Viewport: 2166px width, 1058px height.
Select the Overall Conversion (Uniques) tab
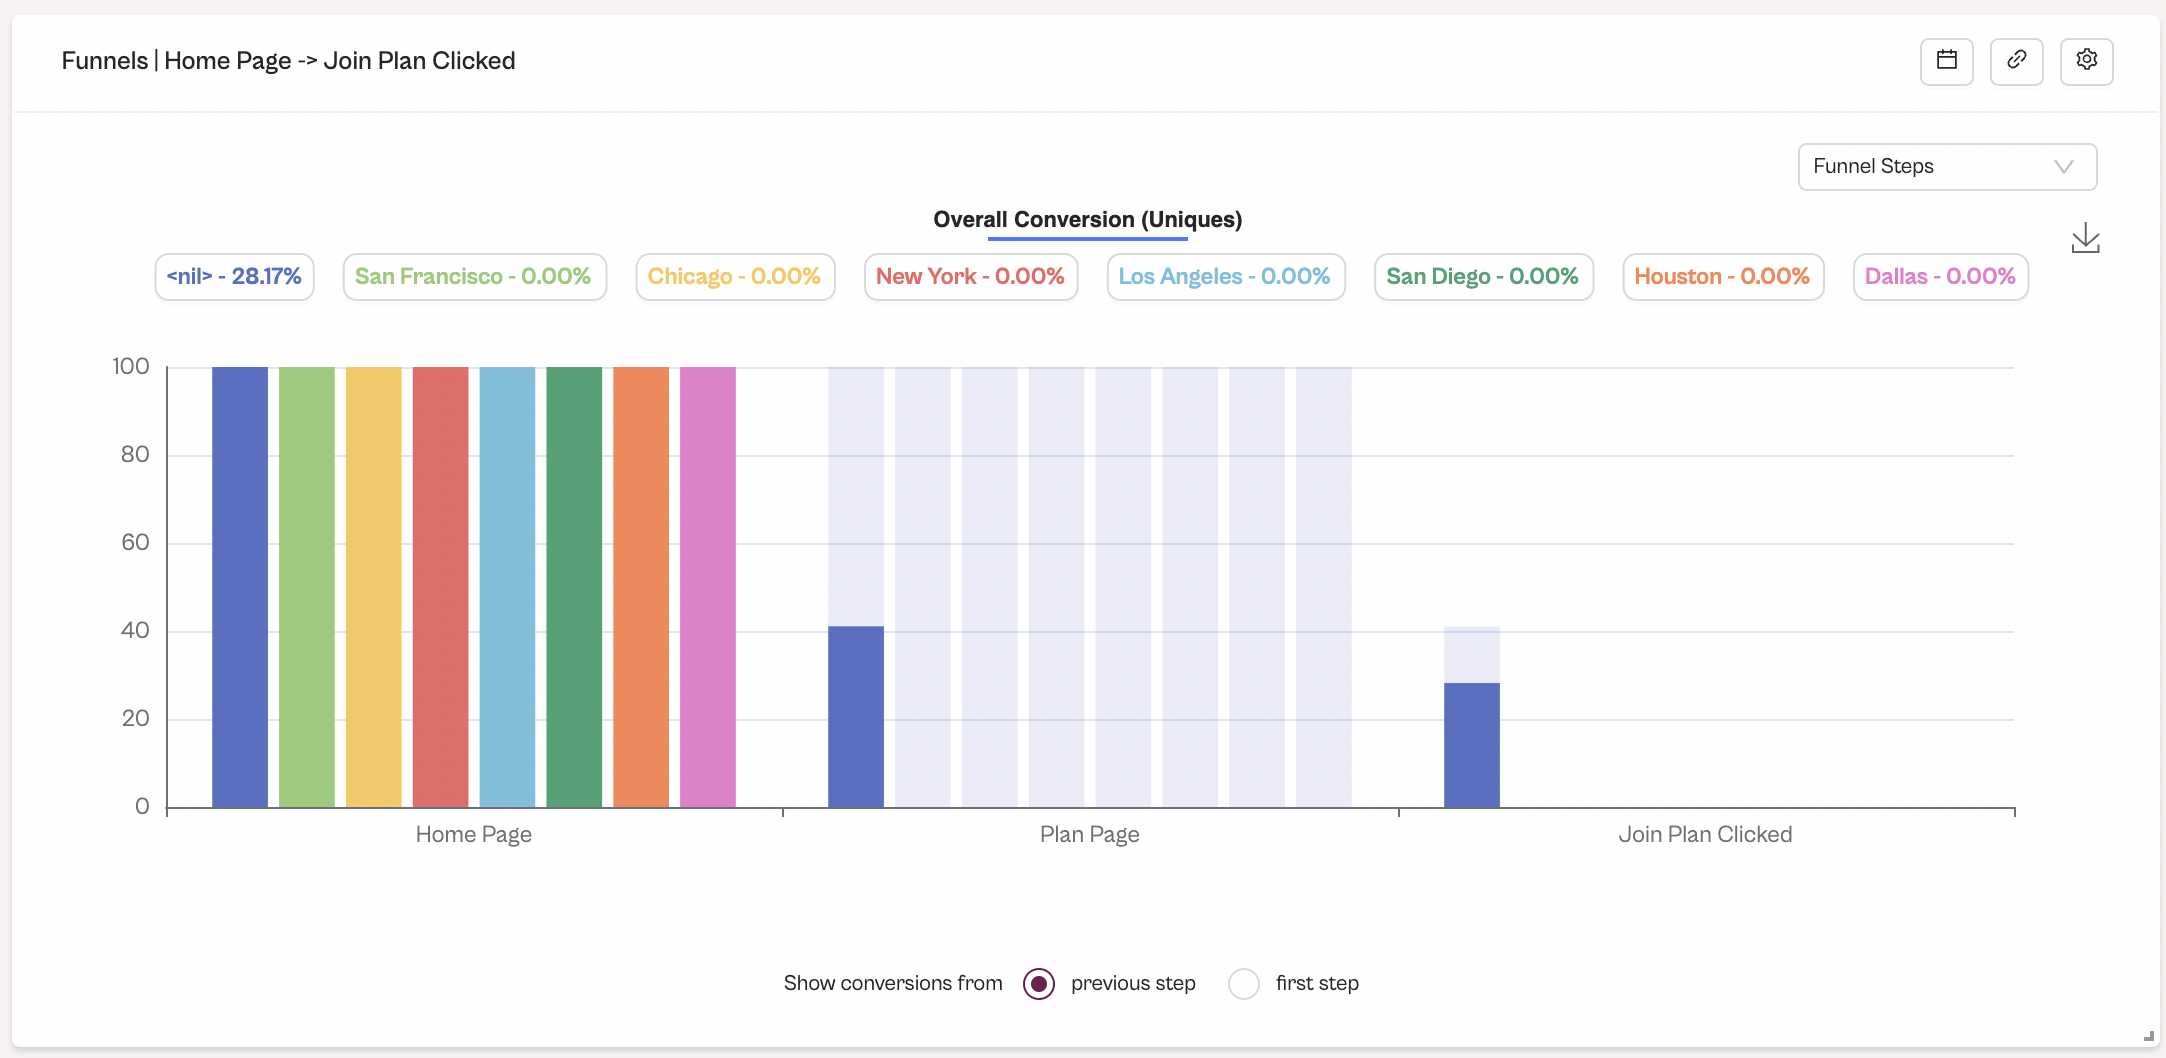tap(1087, 220)
